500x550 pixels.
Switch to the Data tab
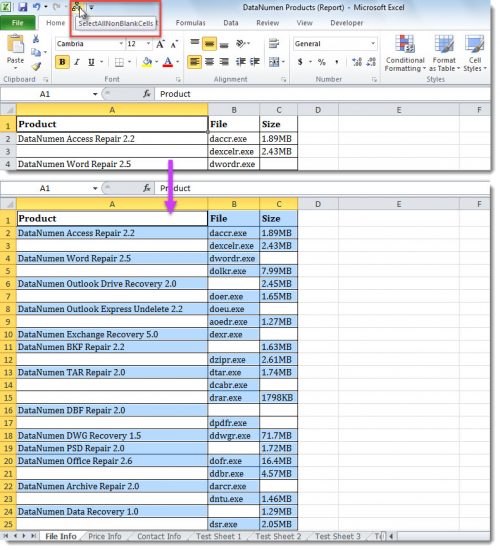231,23
